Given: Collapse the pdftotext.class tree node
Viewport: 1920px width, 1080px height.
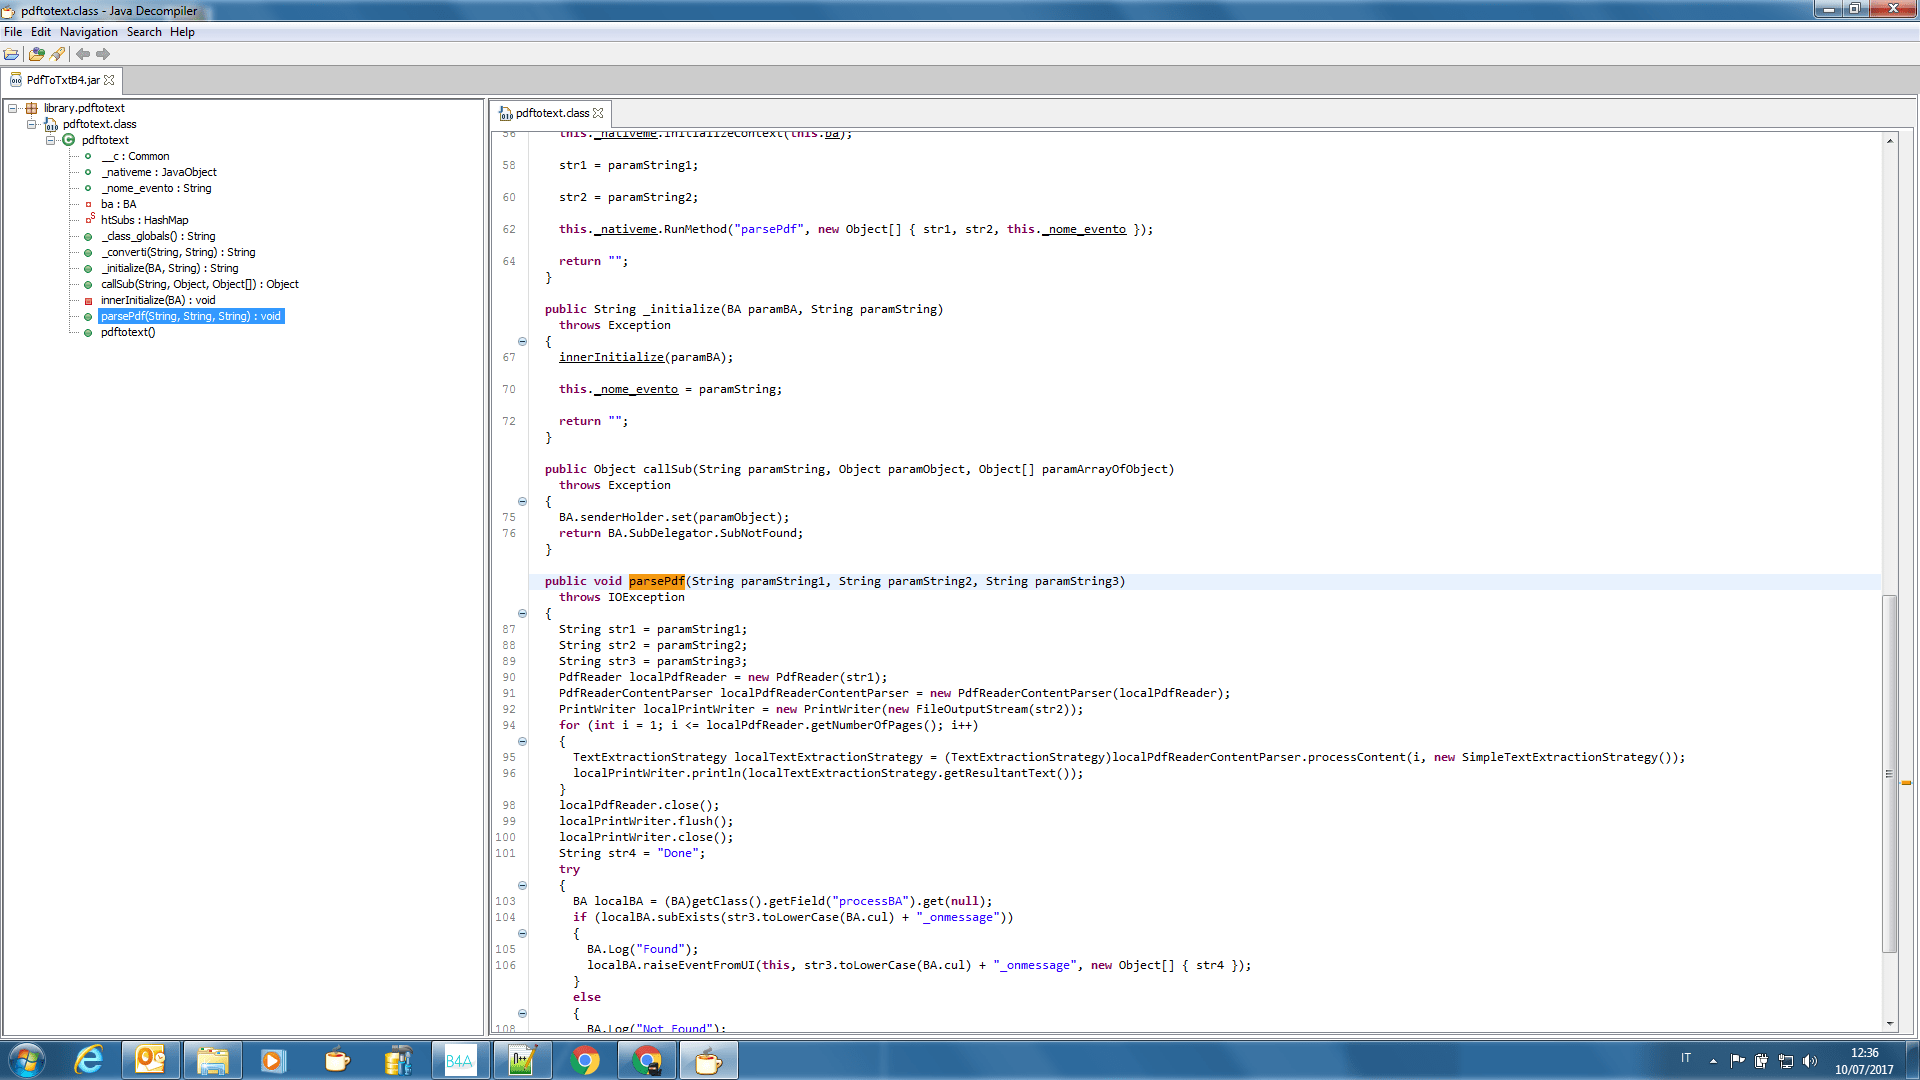Looking at the screenshot, I should tap(32, 124).
